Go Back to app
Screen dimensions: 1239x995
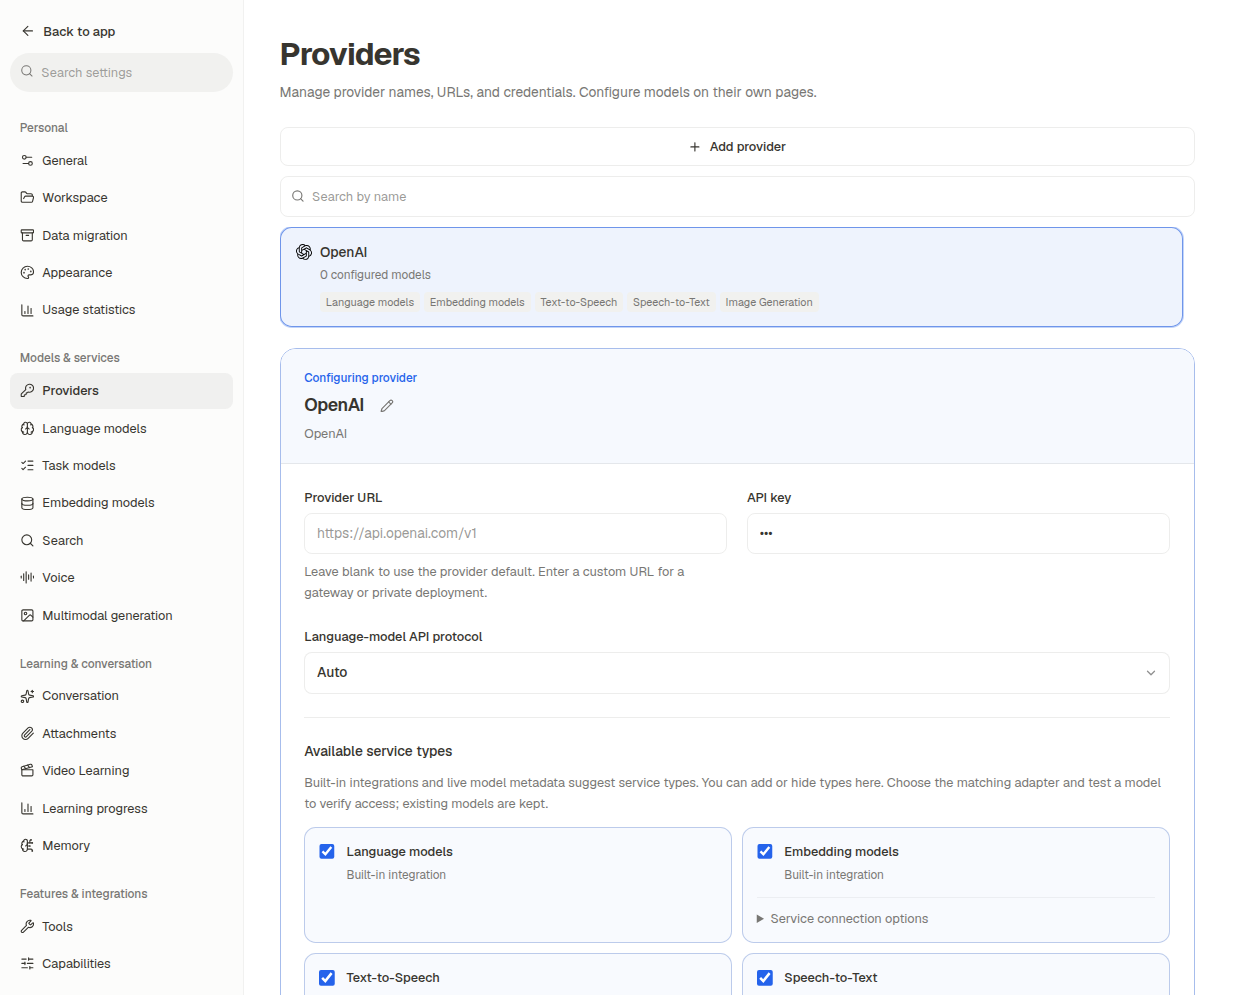pyautogui.click(x=68, y=31)
